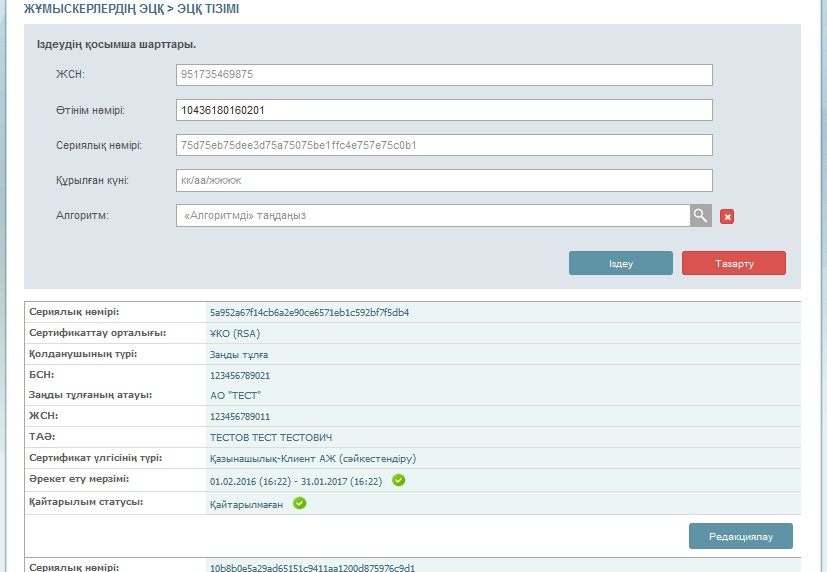Click the green checkmark beside the validity period
The height and width of the screenshot is (572, 827).
click(x=398, y=481)
